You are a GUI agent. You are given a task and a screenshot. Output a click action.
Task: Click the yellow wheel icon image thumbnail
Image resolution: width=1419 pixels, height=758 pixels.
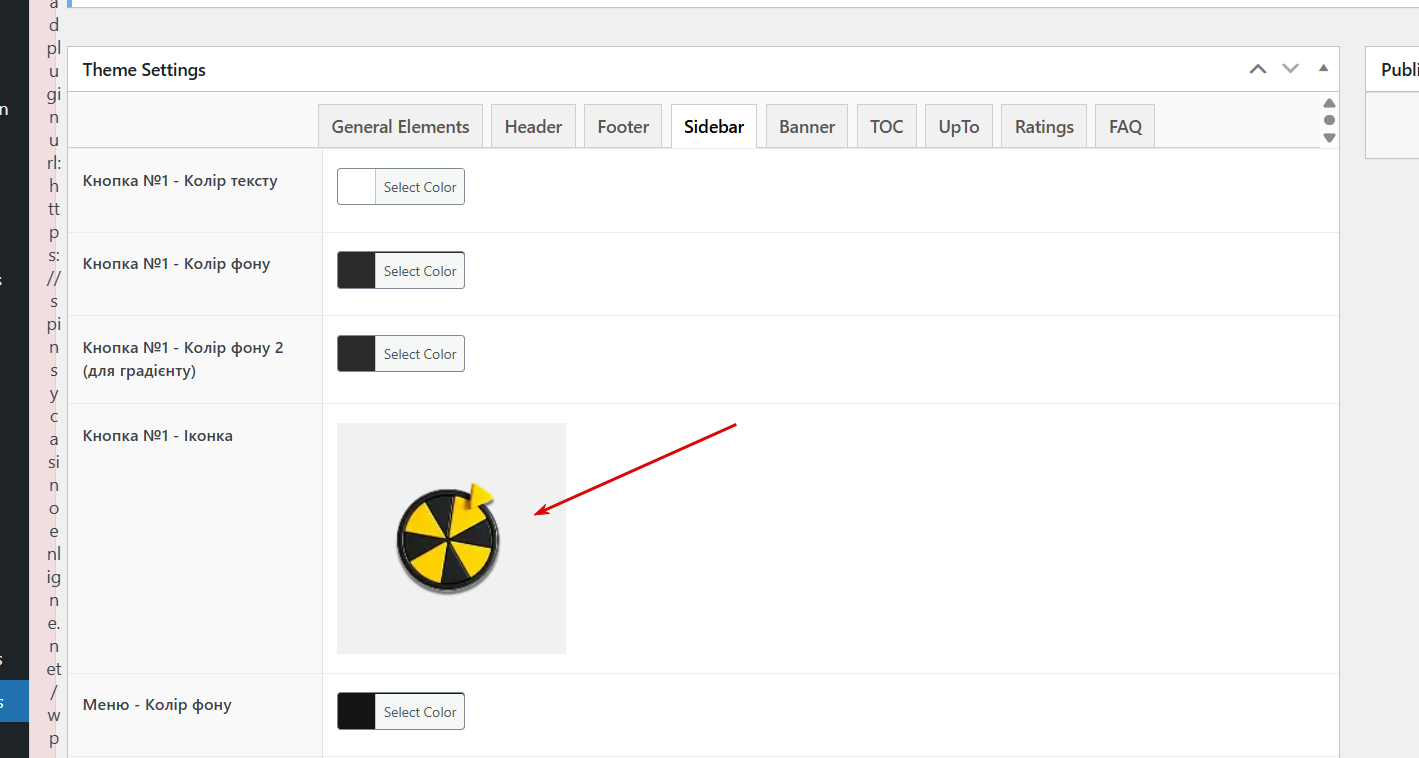tap(451, 538)
